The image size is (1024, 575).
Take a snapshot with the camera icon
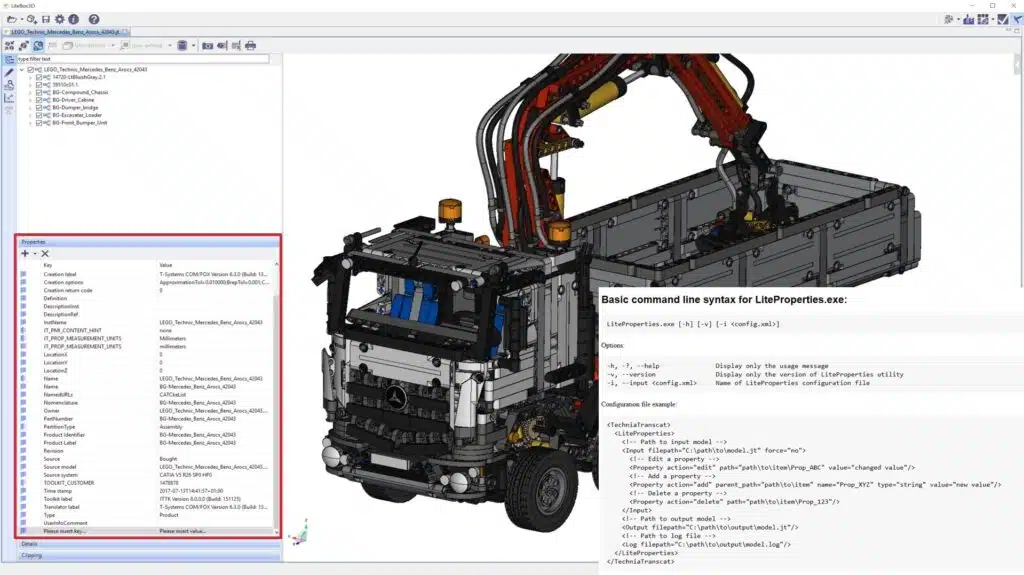tap(207, 46)
